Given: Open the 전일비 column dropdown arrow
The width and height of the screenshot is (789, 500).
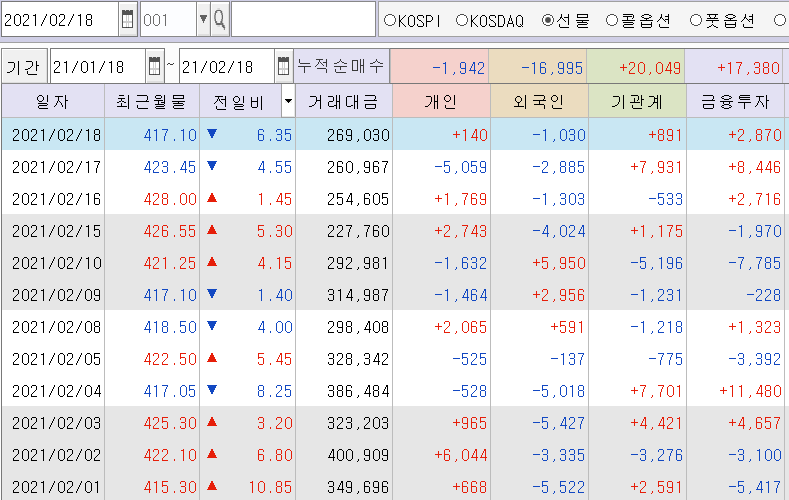Looking at the screenshot, I should 288,101.
